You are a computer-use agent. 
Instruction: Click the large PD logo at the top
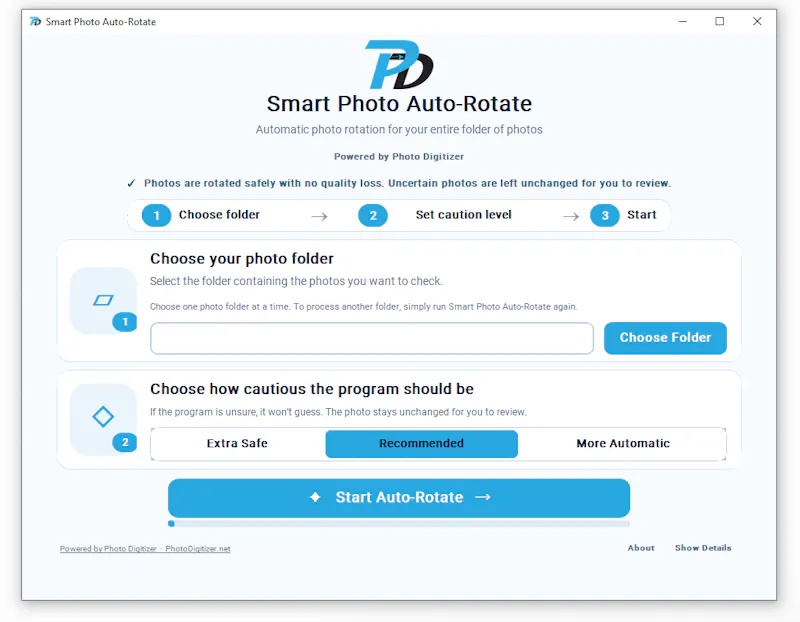[x=399, y=64]
